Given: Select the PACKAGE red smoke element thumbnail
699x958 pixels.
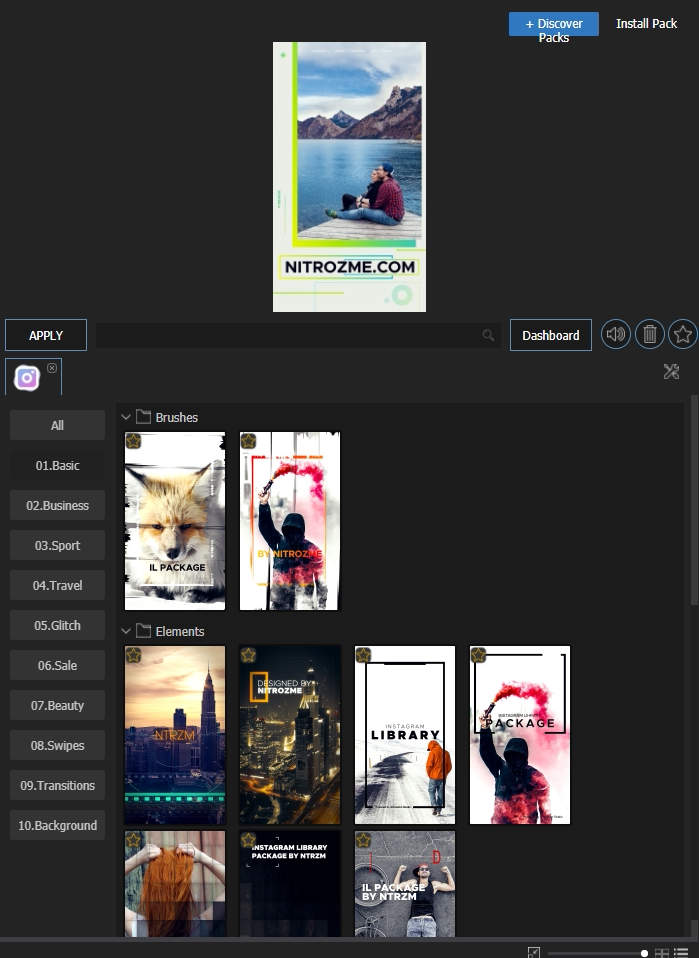Looking at the screenshot, I should tap(519, 735).
